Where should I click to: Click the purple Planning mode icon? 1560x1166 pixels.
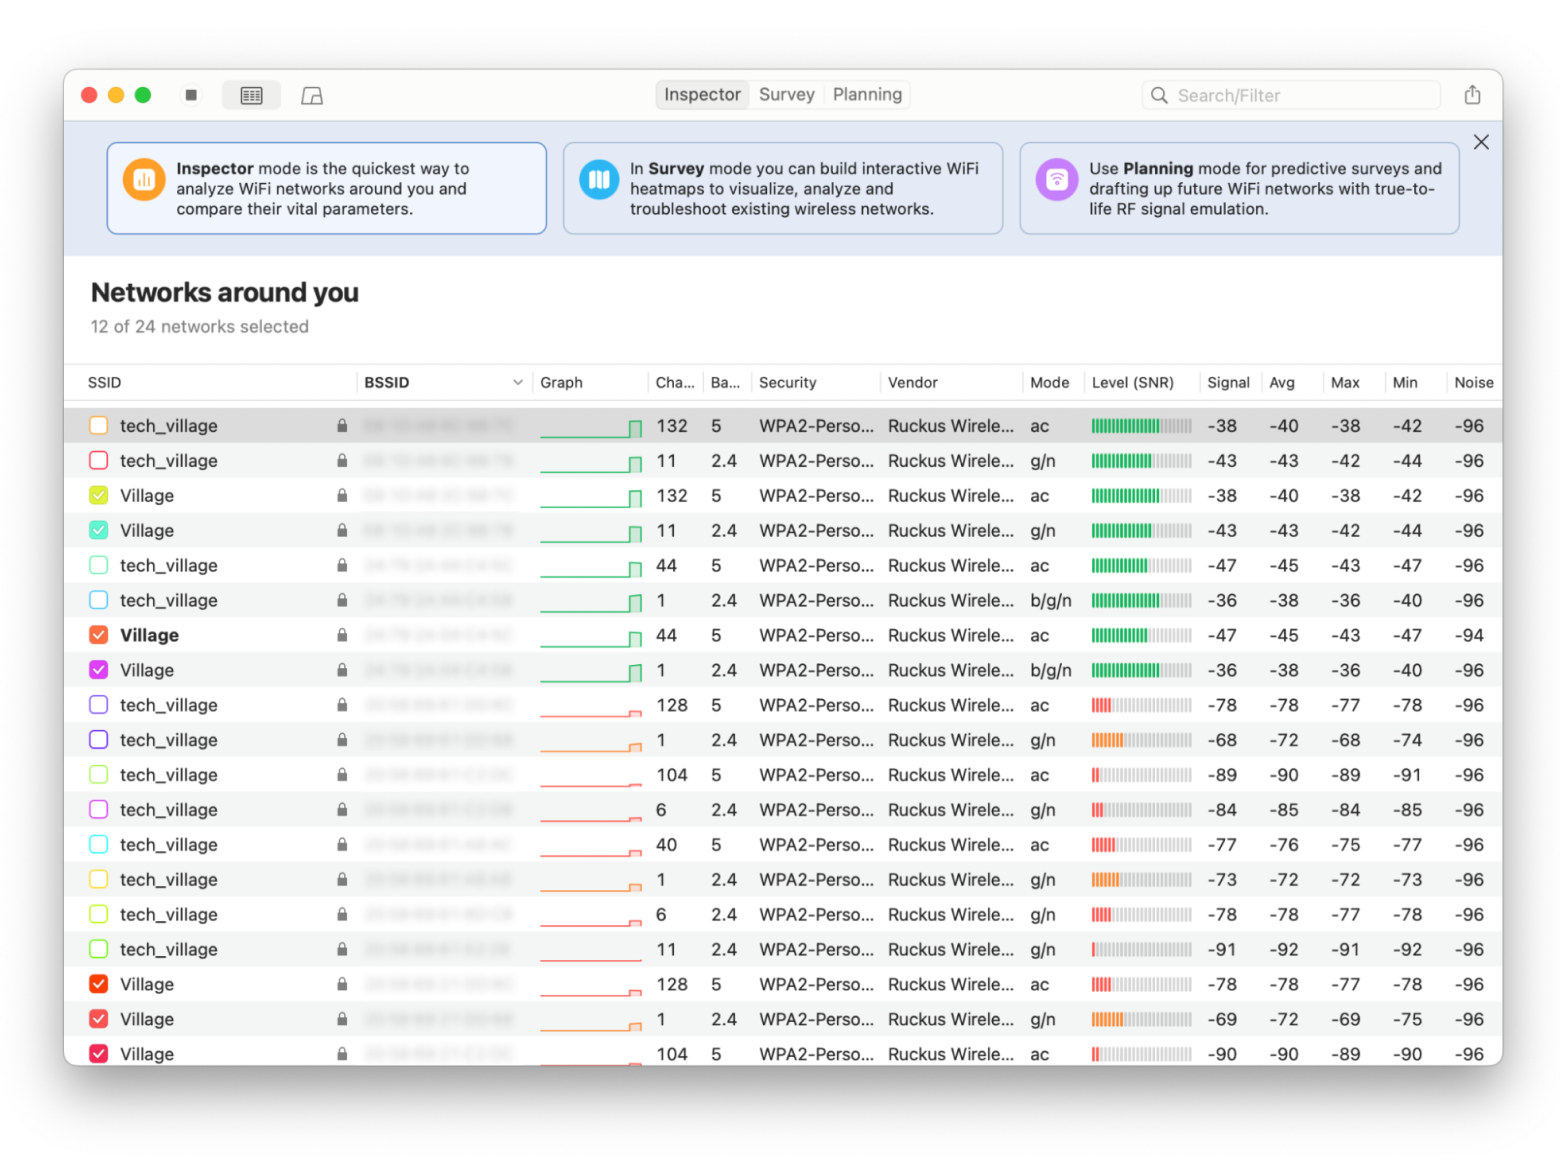tap(1056, 180)
